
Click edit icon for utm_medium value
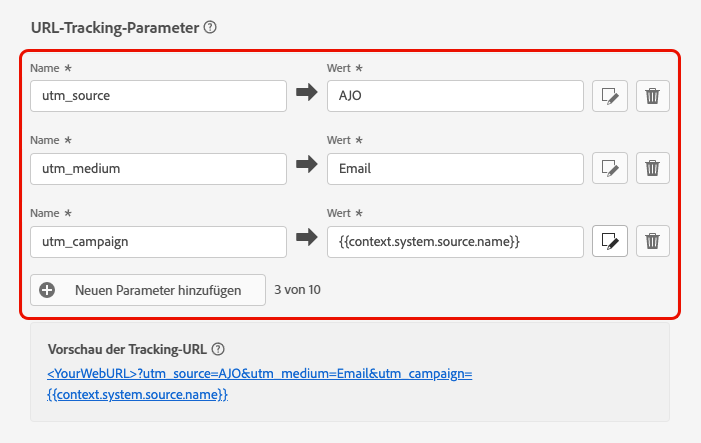(x=610, y=168)
